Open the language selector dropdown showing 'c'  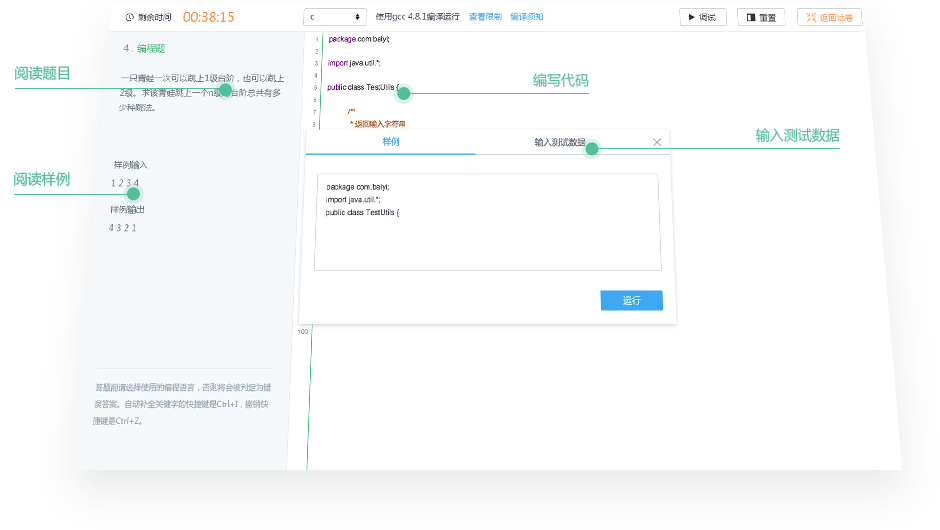(x=335, y=17)
